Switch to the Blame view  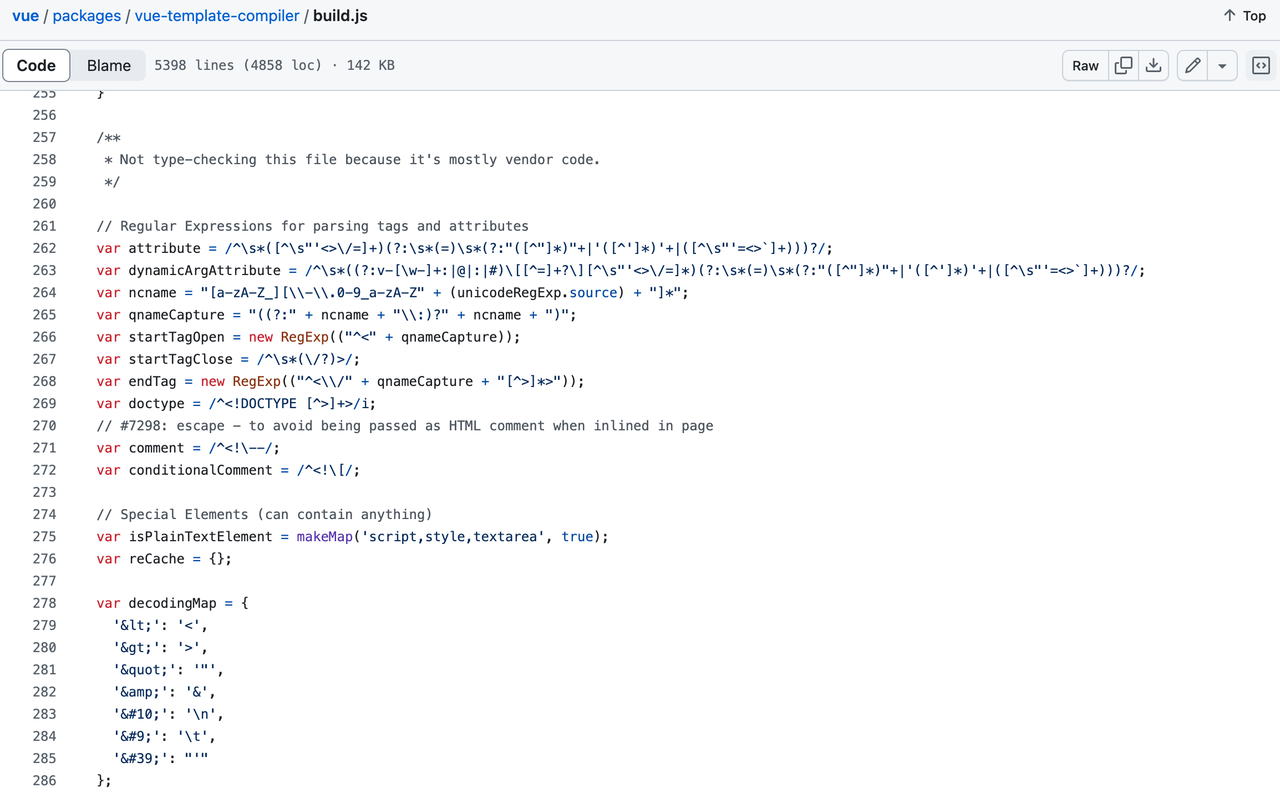[x=108, y=64]
